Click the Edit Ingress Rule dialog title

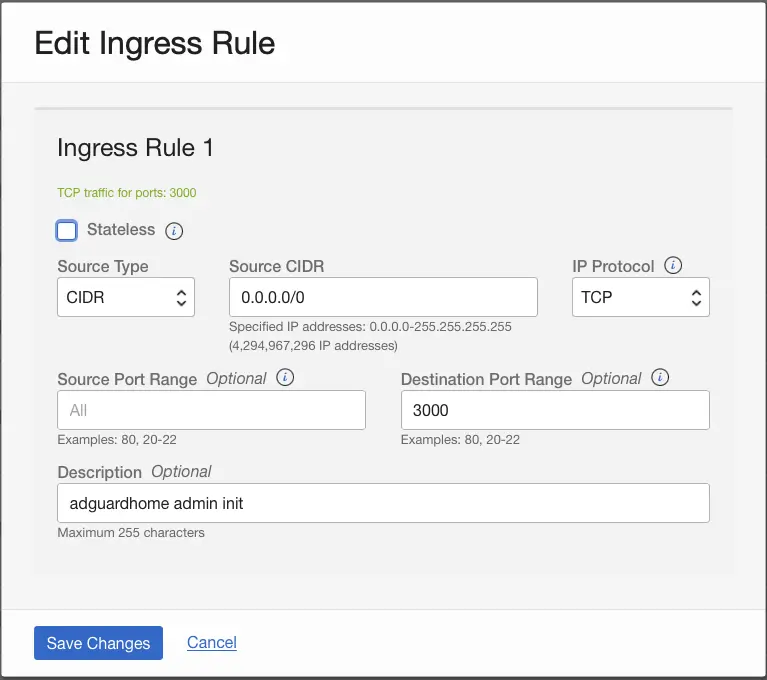155,43
